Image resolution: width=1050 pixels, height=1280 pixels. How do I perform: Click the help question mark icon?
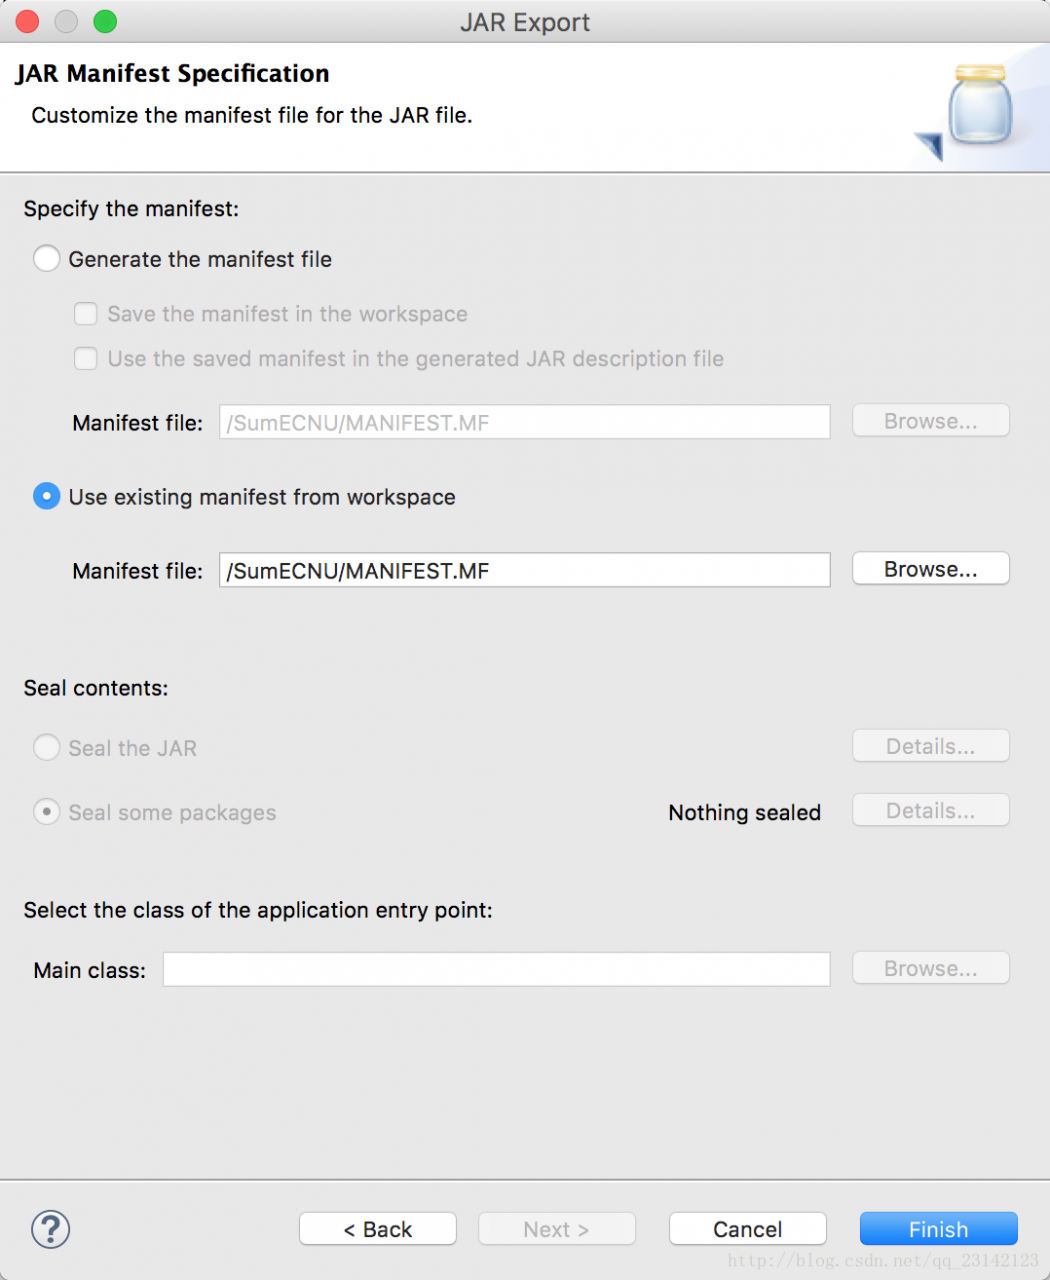pos(51,1229)
